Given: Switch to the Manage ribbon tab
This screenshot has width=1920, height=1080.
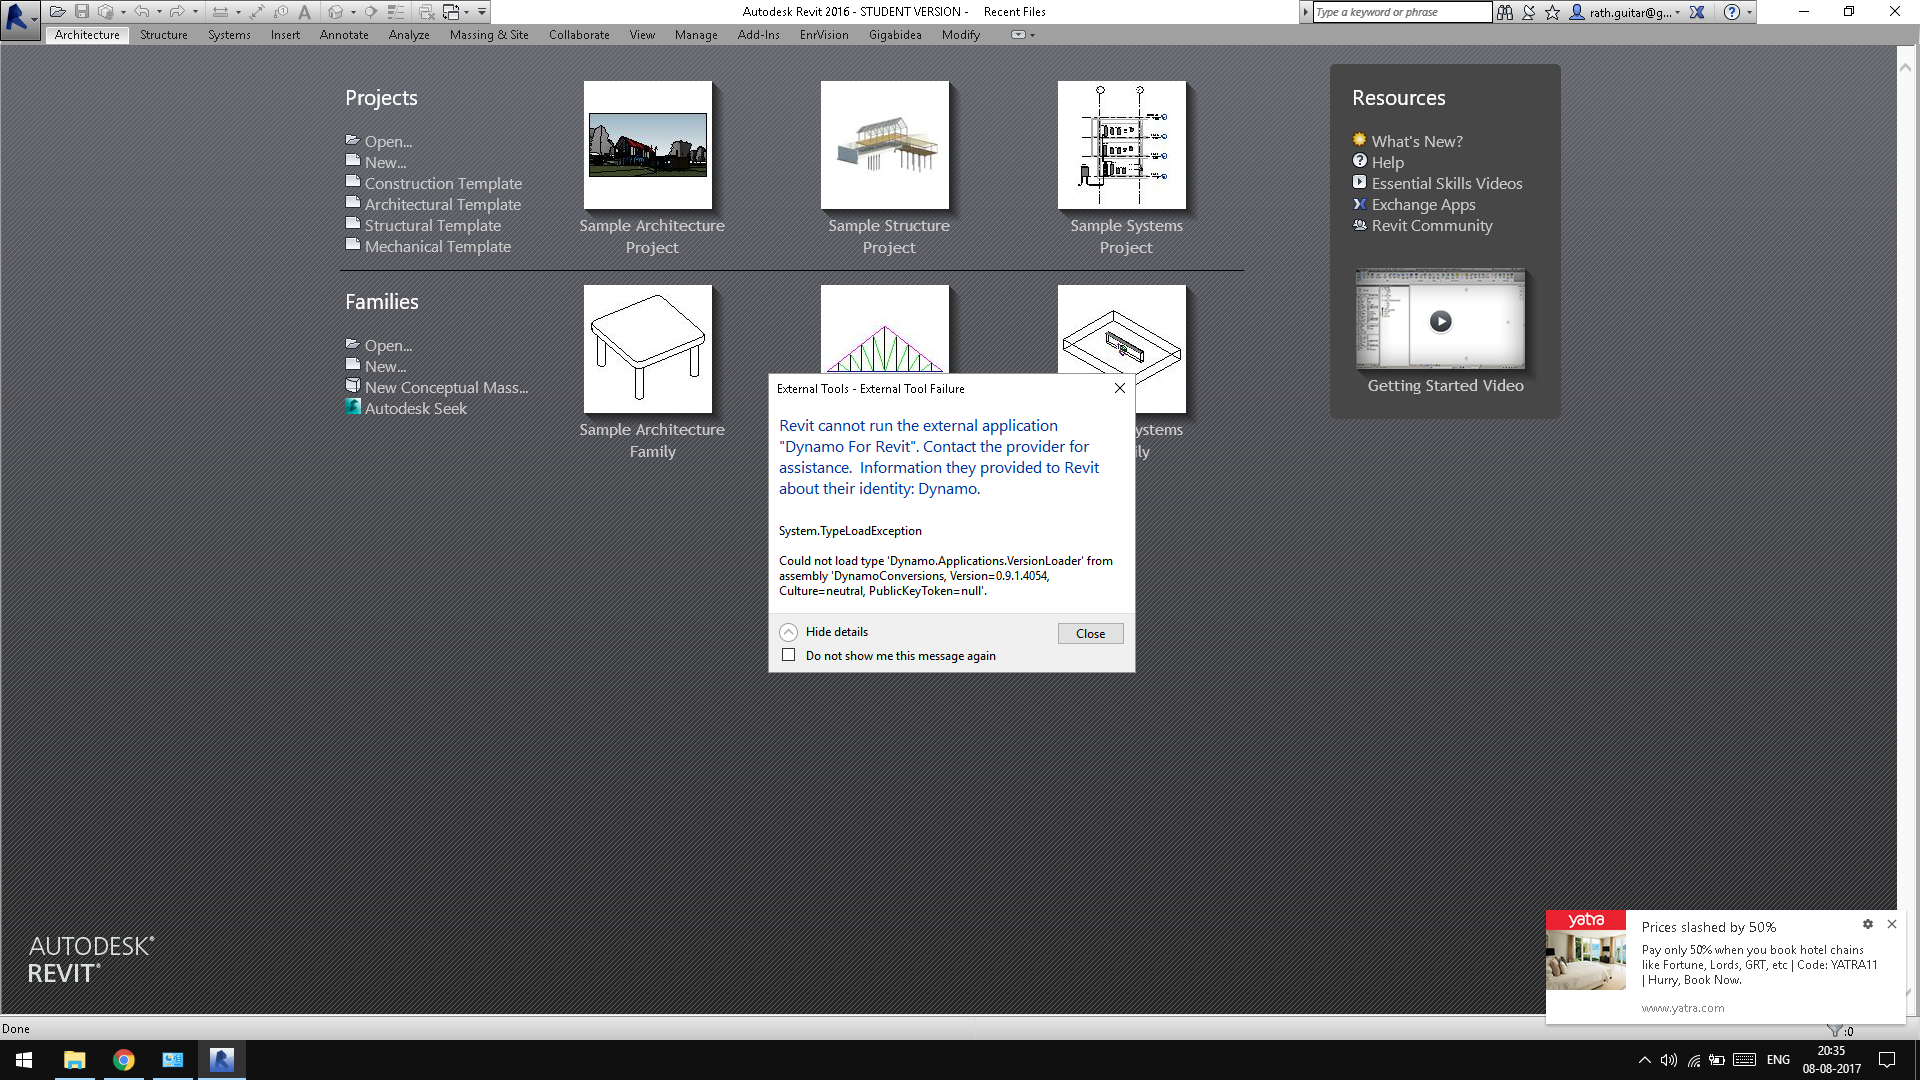Looking at the screenshot, I should pyautogui.click(x=696, y=35).
